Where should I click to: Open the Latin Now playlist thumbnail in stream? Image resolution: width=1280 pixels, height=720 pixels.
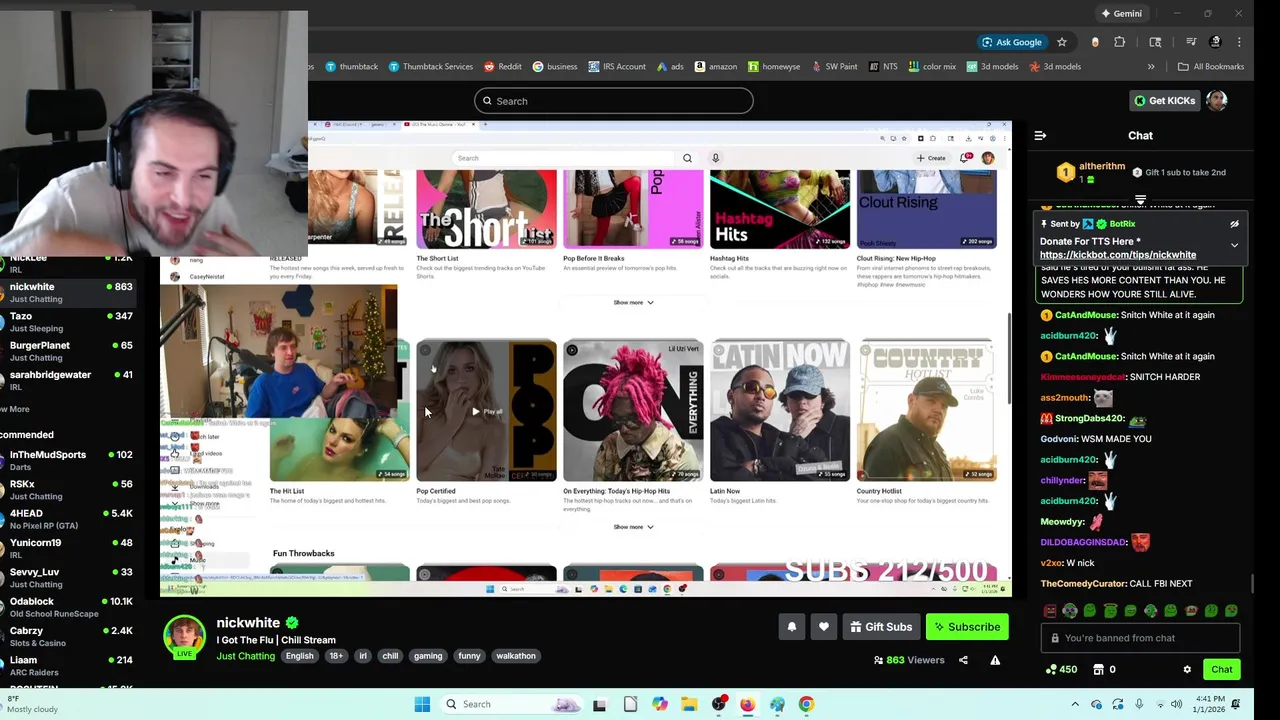coord(780,411)
